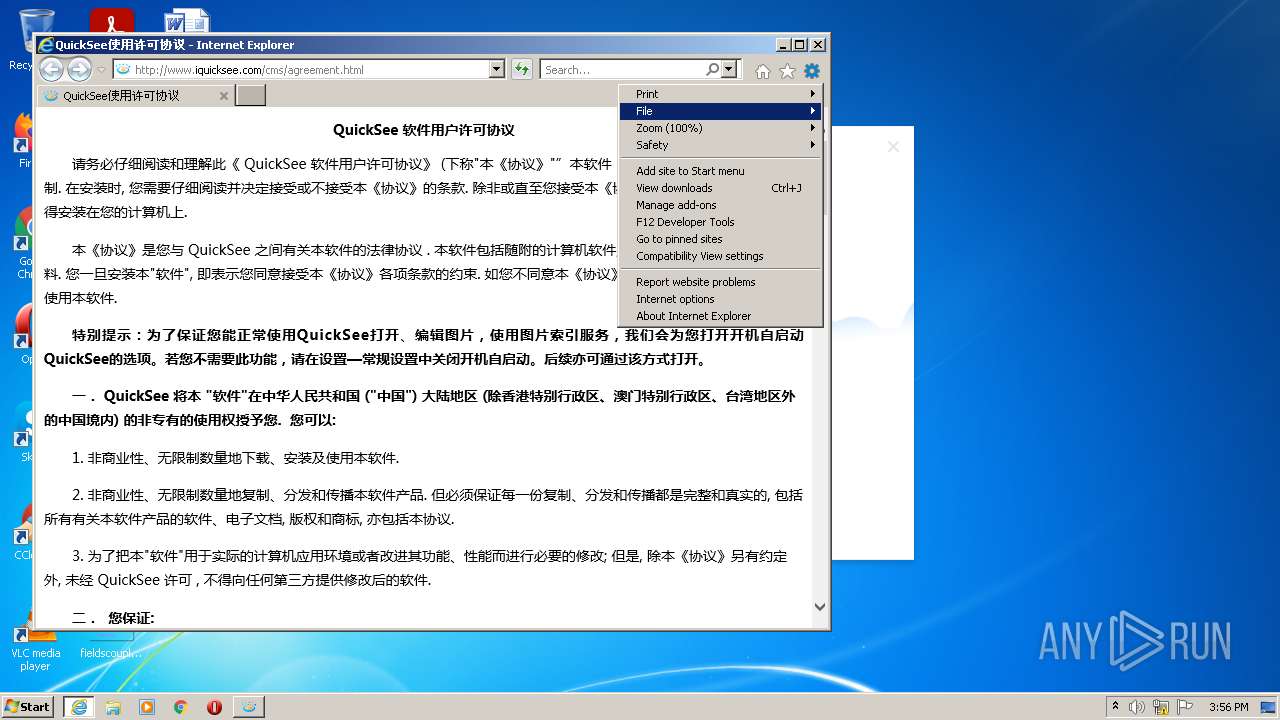Screen dimensions: 1280x720
Task: Click the scroll down arrow of page
Action: click(x=820, y=606)
